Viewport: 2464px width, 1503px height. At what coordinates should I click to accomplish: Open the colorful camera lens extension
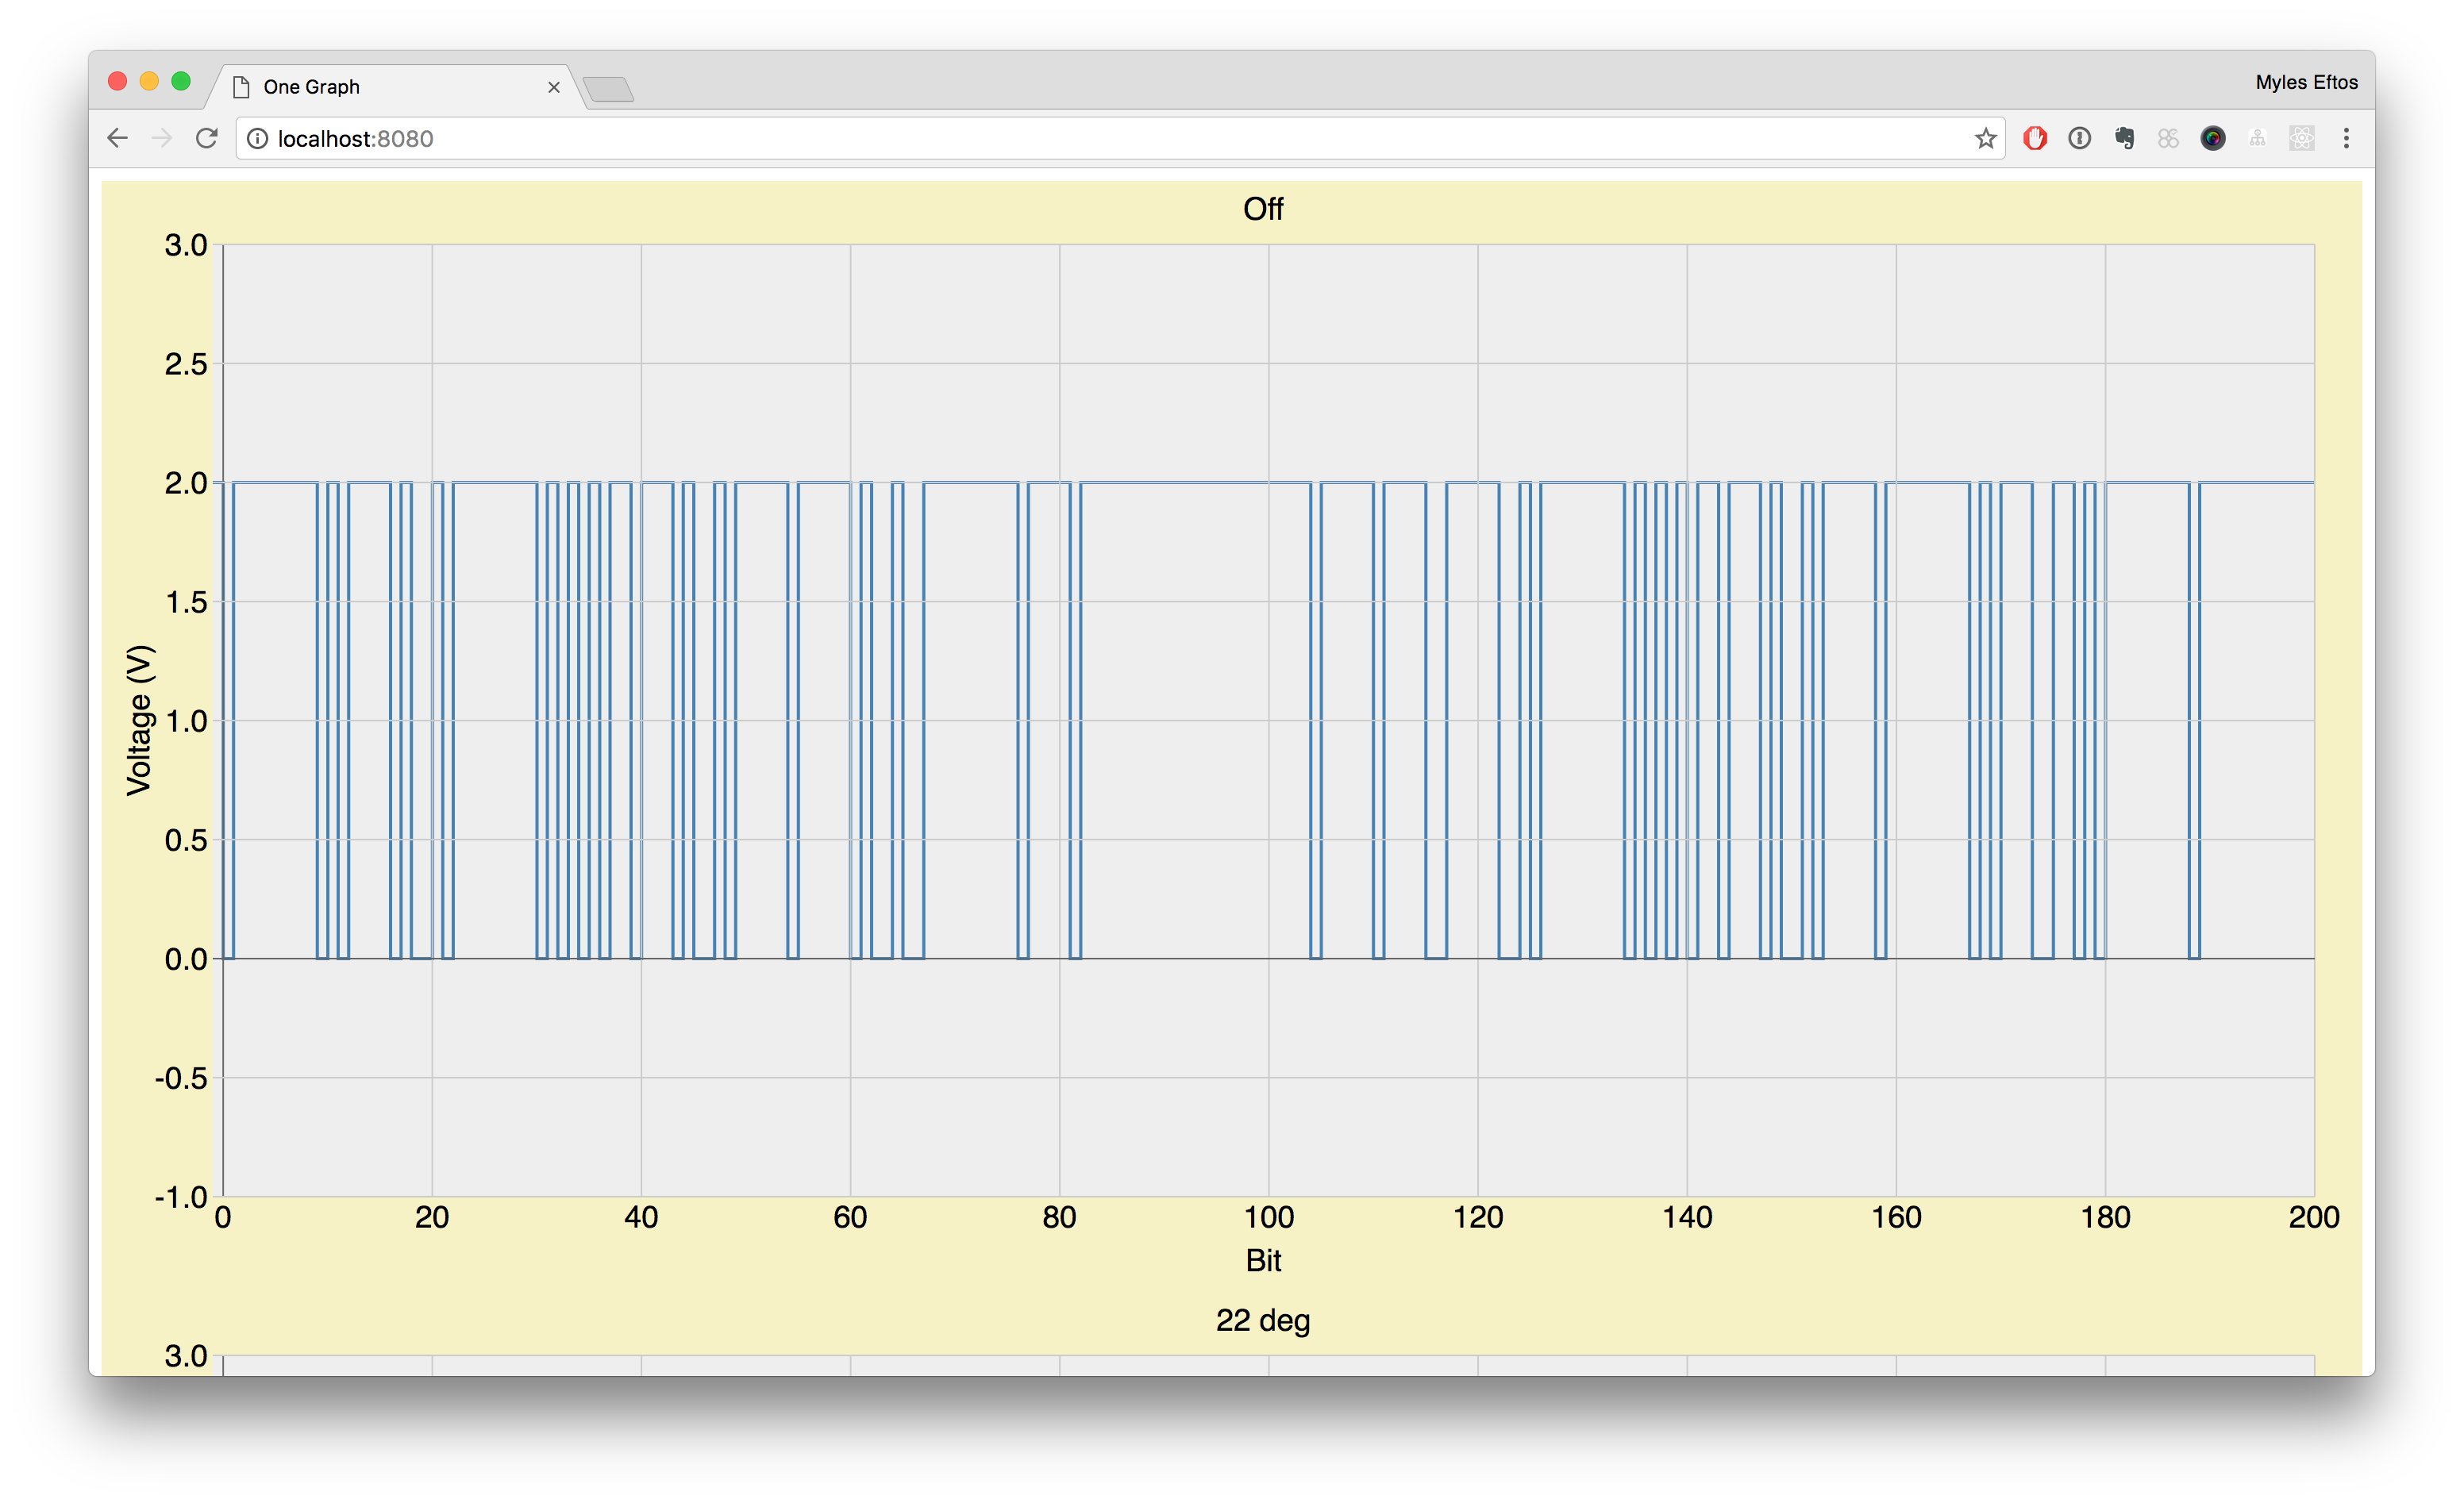(2212, 138)
